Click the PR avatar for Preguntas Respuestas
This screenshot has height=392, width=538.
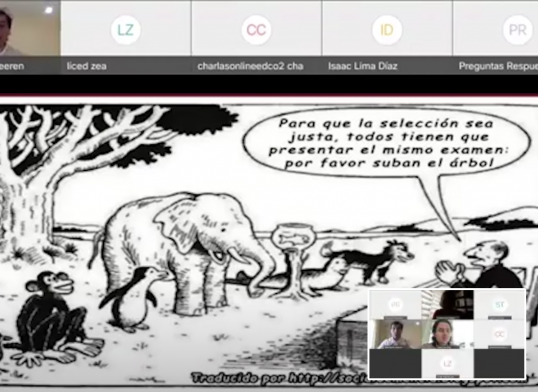517,30
